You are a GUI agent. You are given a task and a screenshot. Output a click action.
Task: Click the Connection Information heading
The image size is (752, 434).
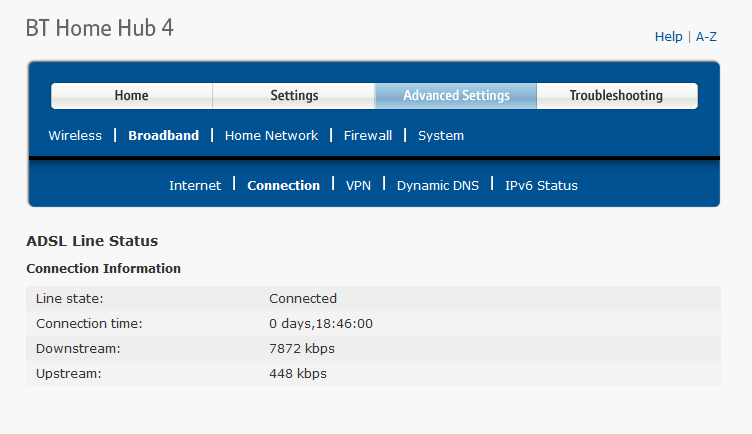(104, 269)
